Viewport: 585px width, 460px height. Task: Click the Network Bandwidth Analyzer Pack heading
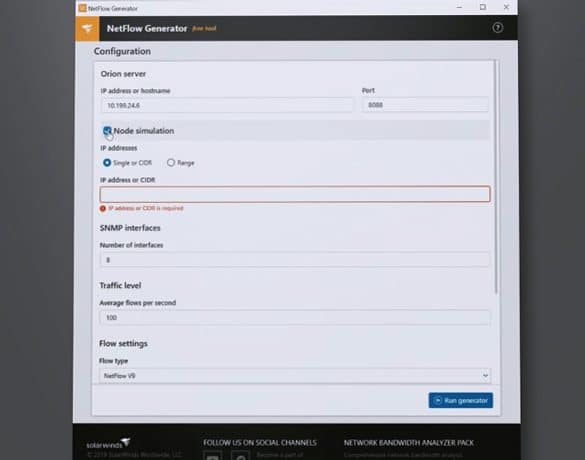coord(409,443)
